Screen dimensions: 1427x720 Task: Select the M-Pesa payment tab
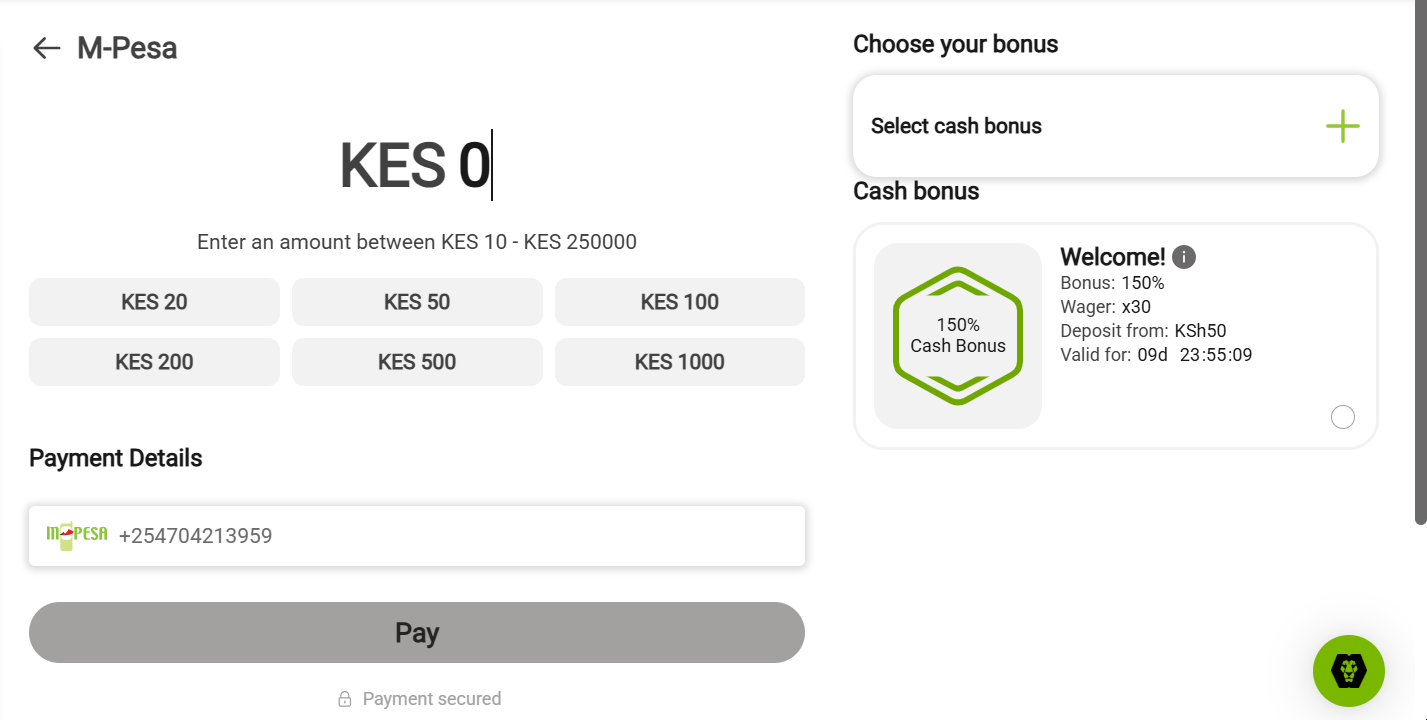[x=127, y=47]
